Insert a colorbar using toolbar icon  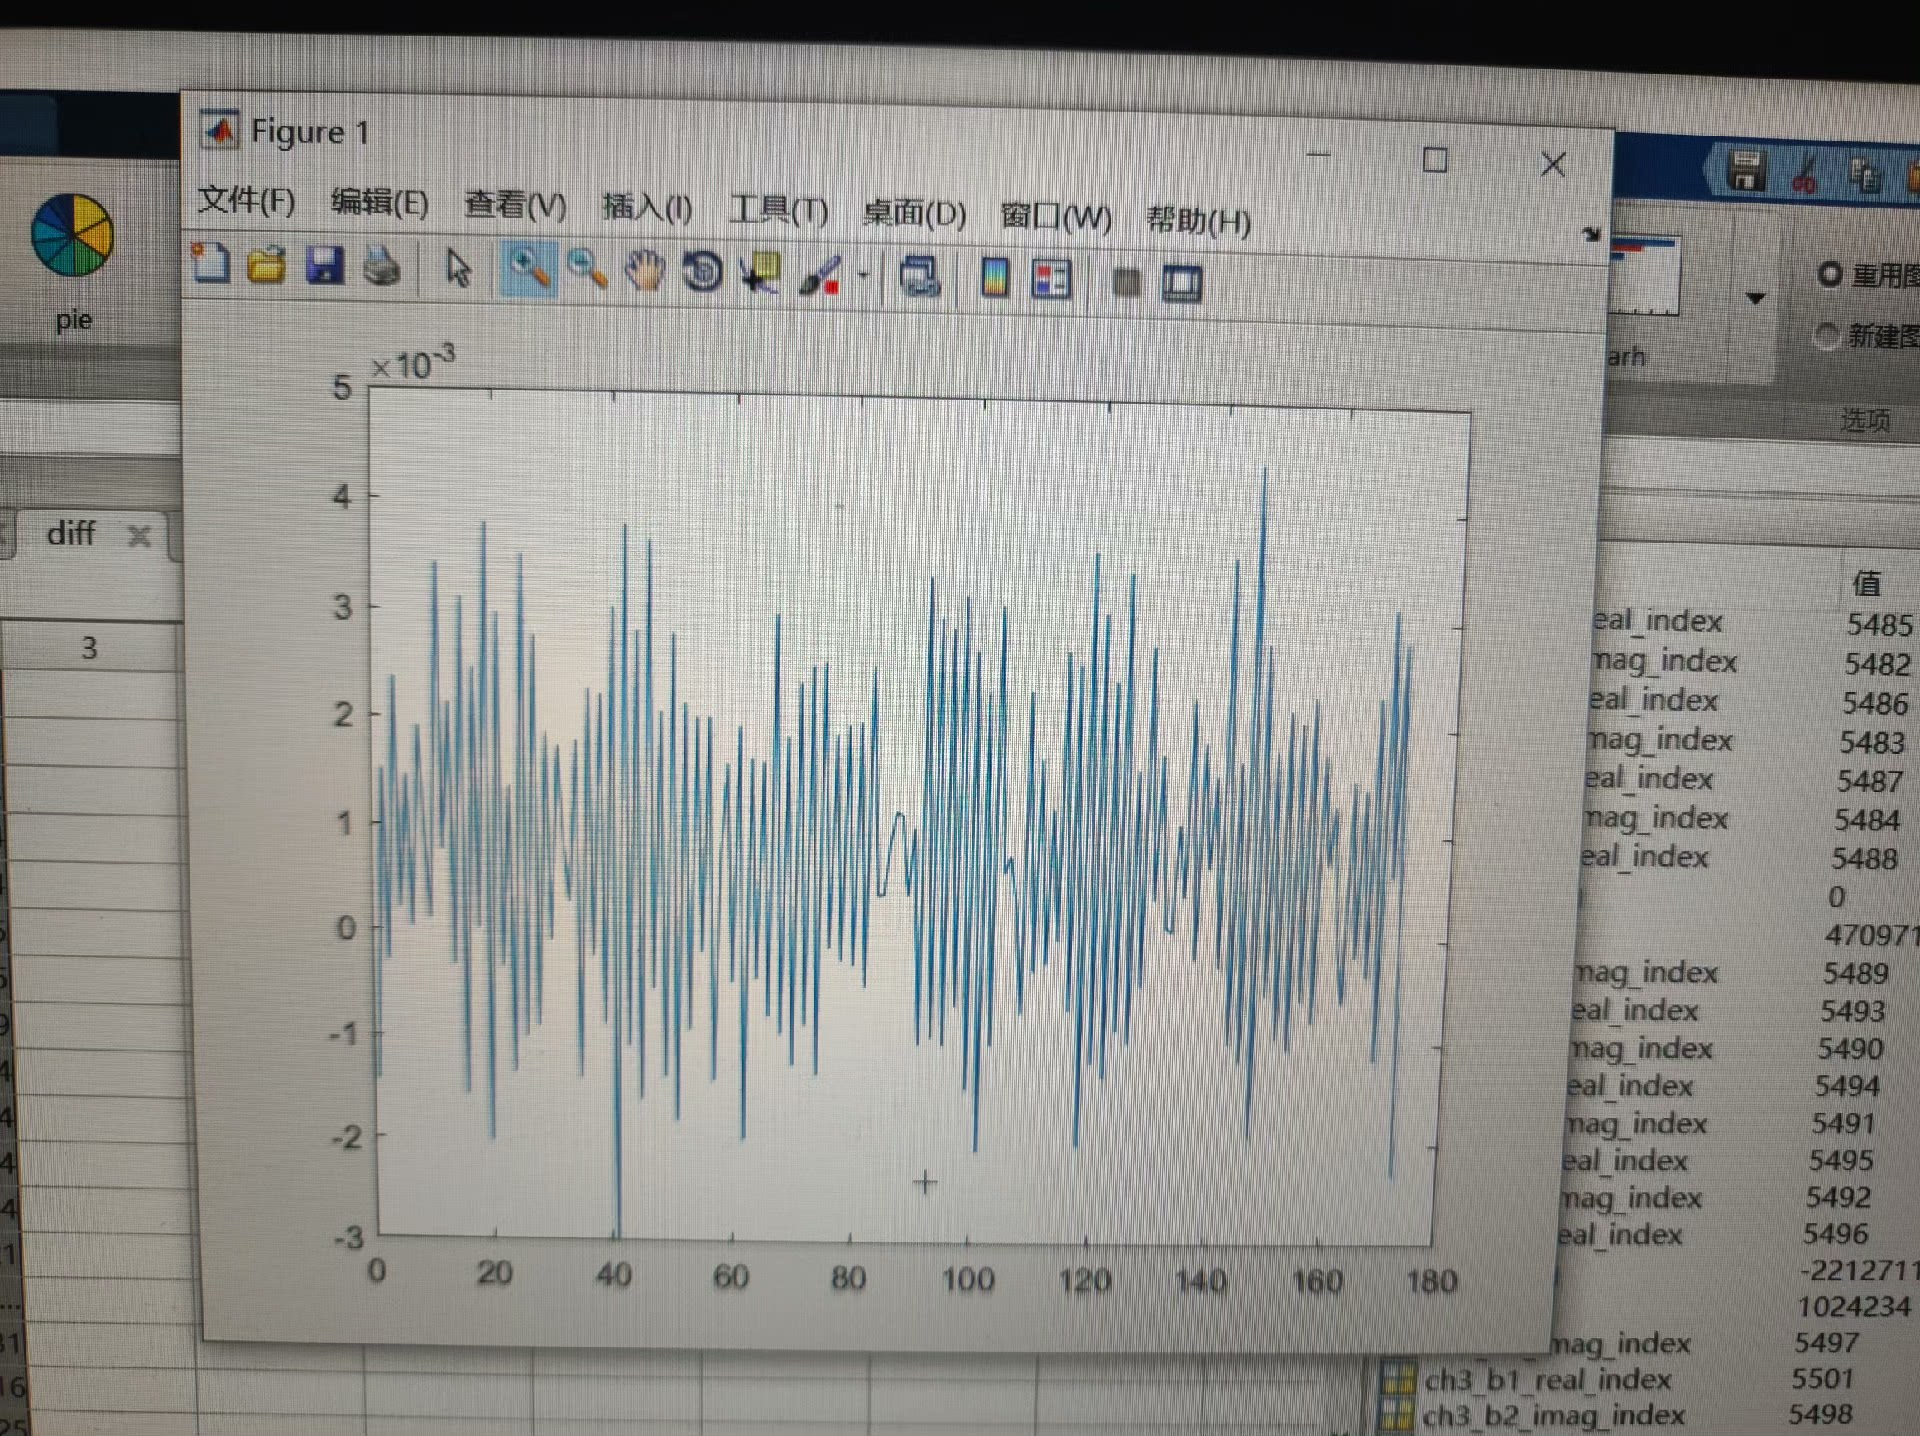[x=995, y=279]
